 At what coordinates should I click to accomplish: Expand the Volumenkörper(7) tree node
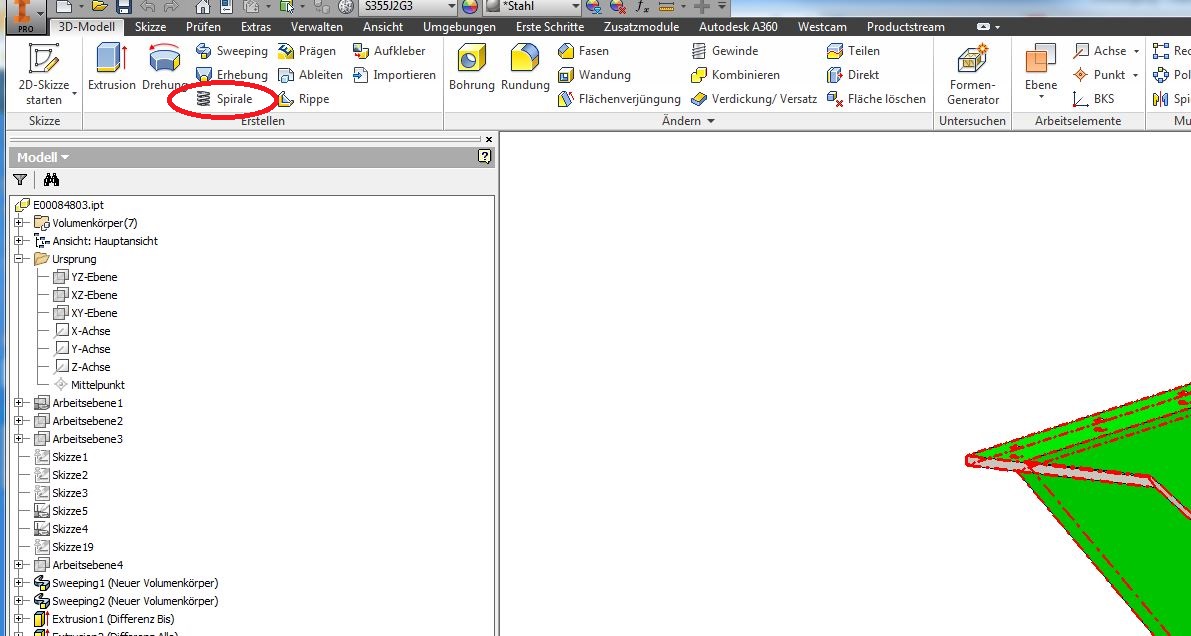(x=19, y=223)
